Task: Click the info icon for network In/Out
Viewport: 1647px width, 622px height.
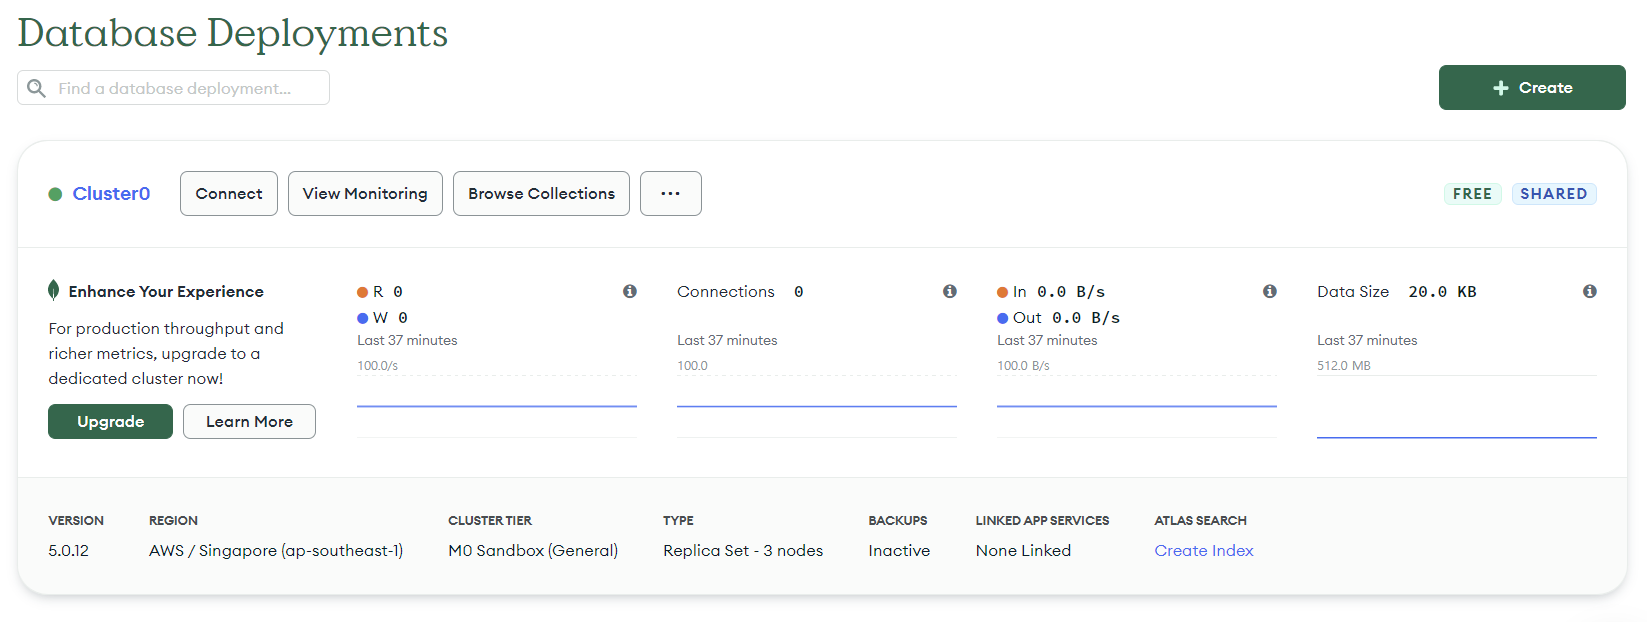Action: click(1270, 291)
